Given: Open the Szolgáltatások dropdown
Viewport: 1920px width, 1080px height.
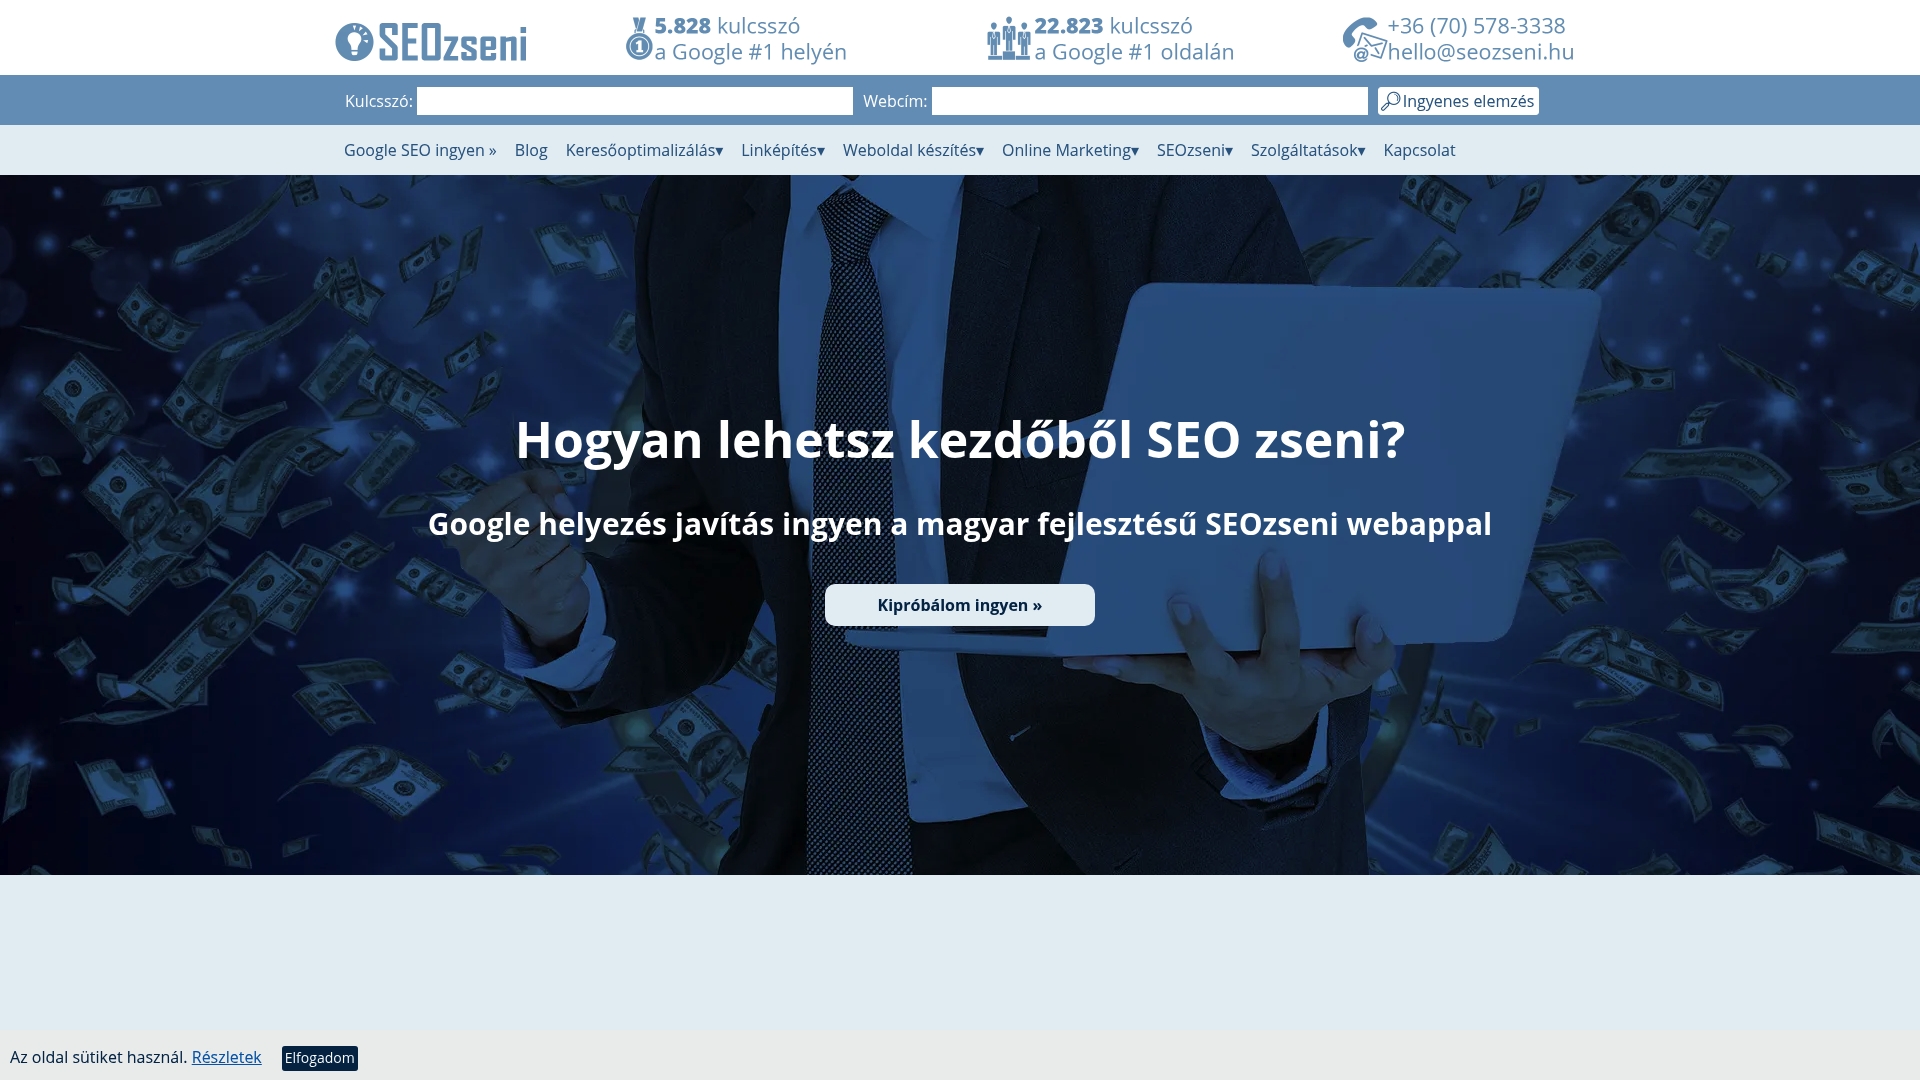Looking at the screenshot, I should point(1307,150).
